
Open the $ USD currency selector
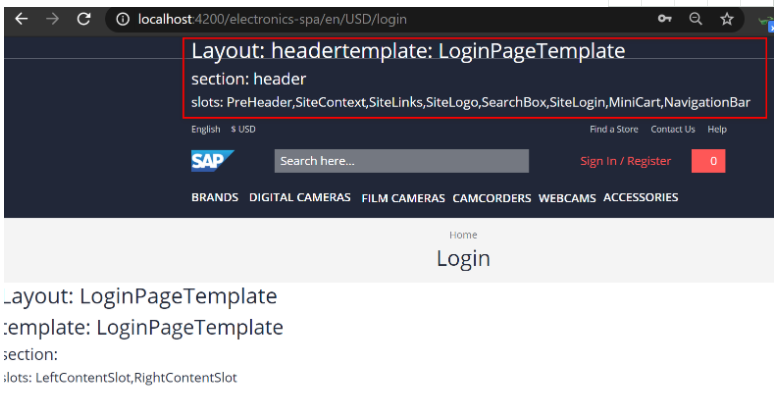tap(243, 130)
